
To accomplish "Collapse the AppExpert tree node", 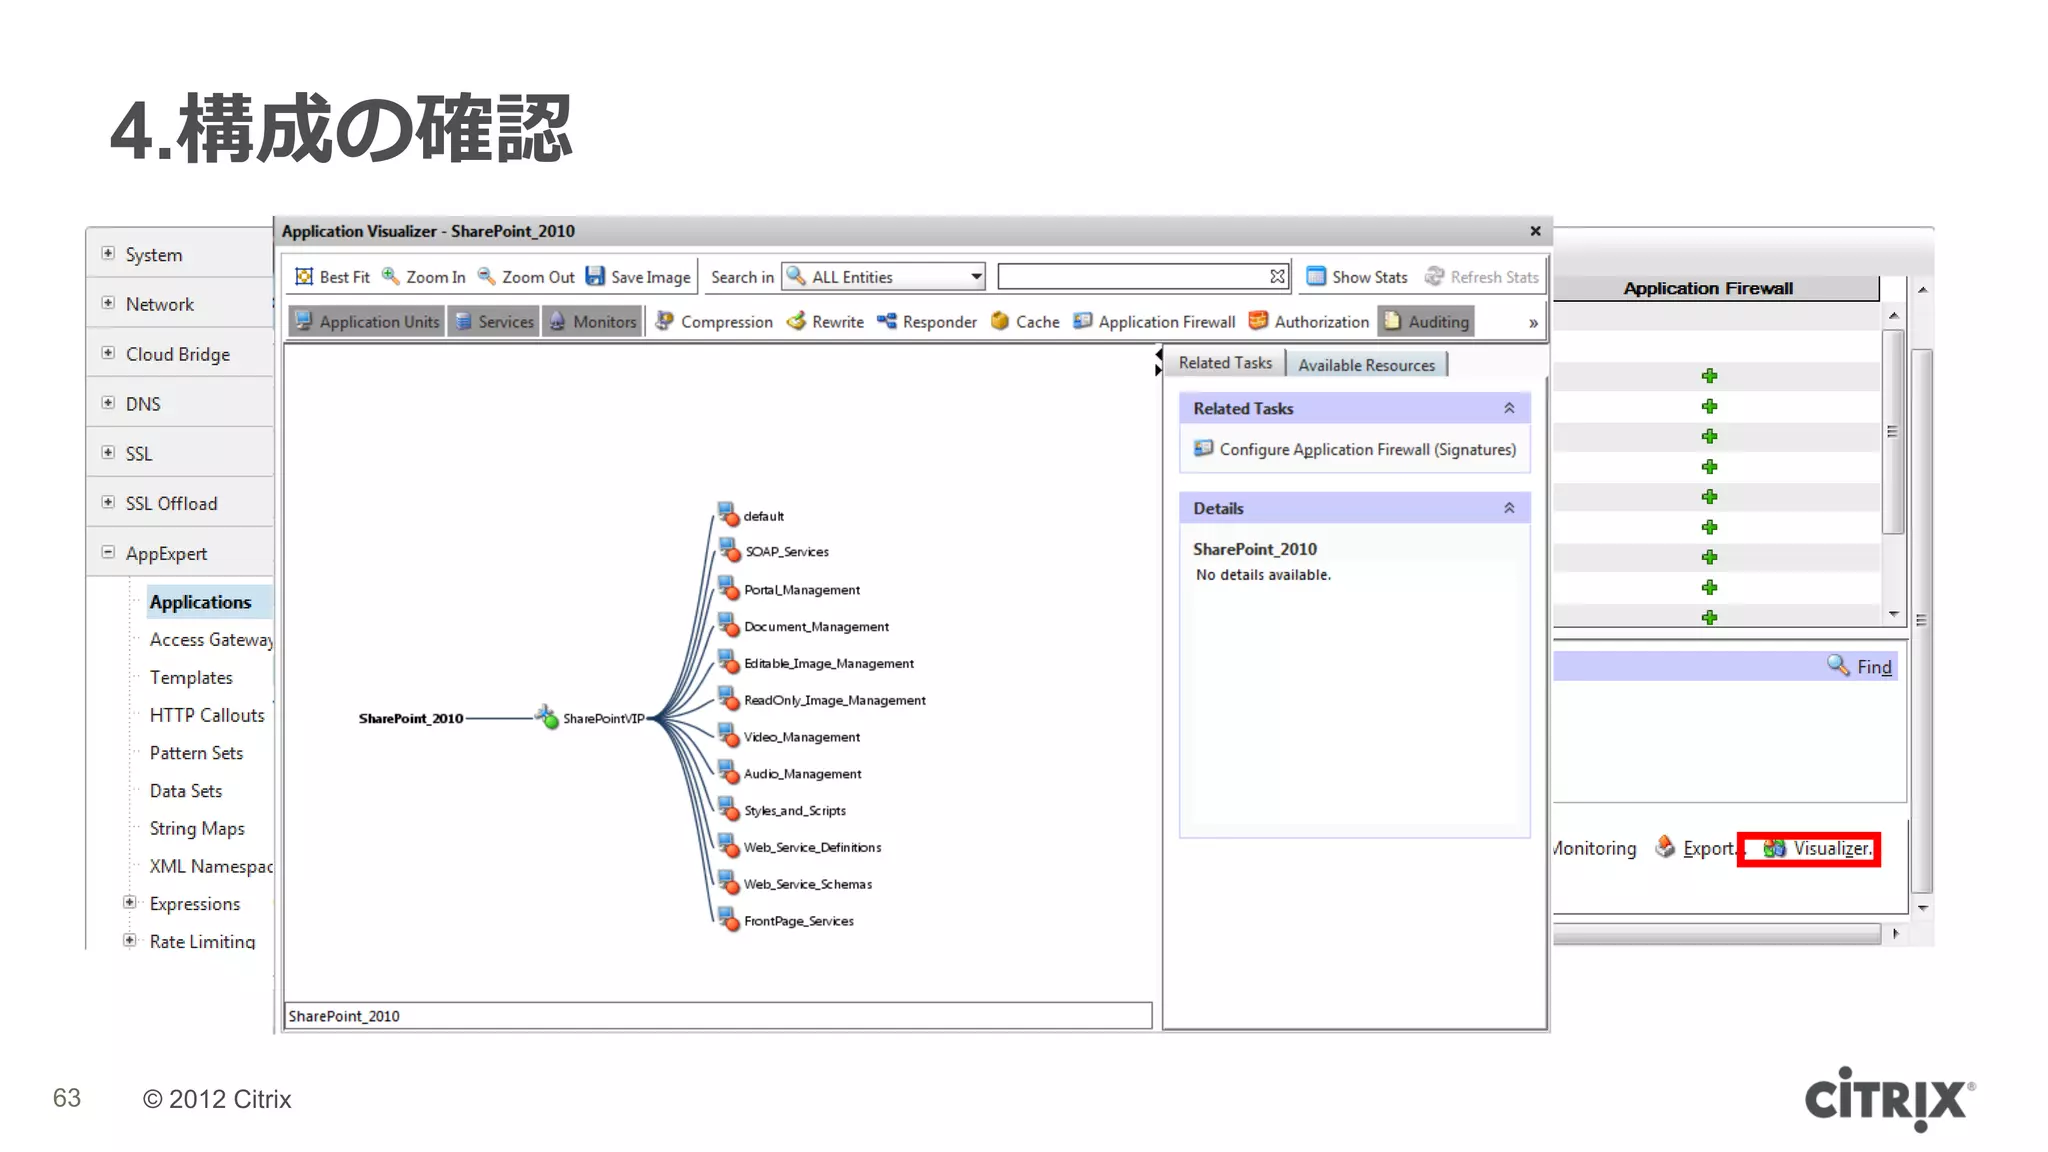I will (108, 552).
